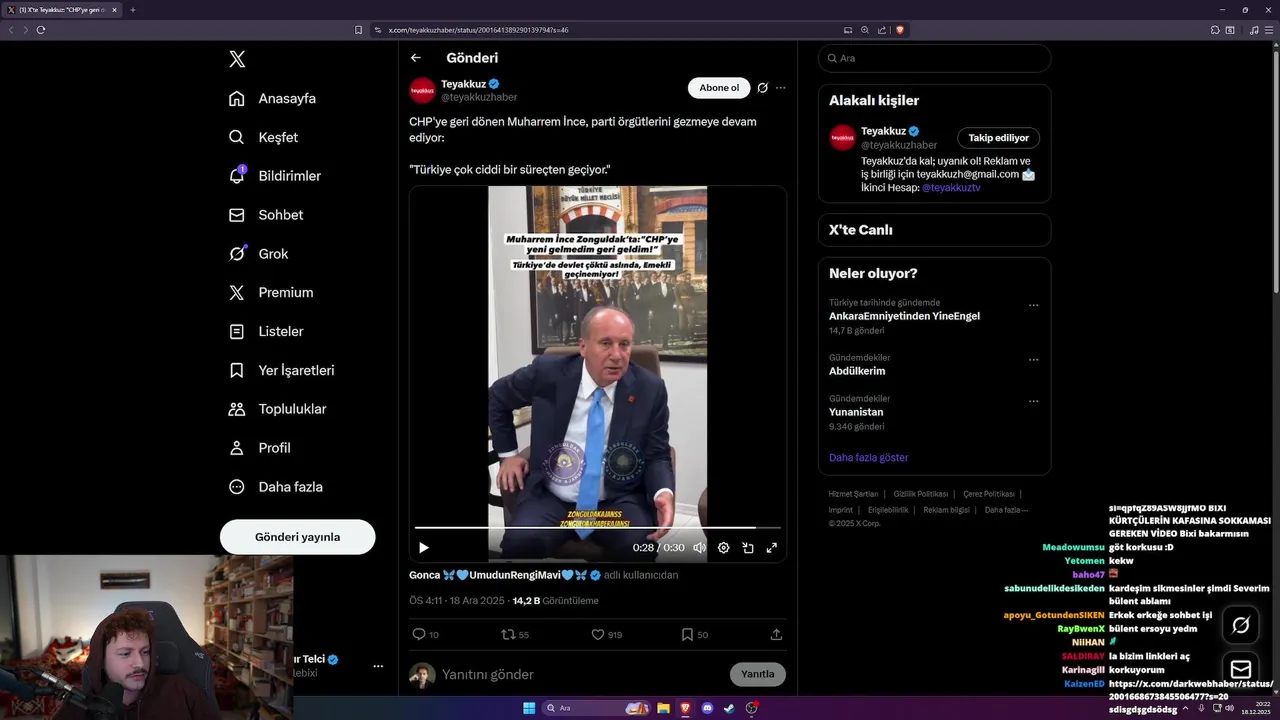Open OBS from taskbar
This screenshot has width=1280, height=720.
pyautogui.click(x=751, y=708)
